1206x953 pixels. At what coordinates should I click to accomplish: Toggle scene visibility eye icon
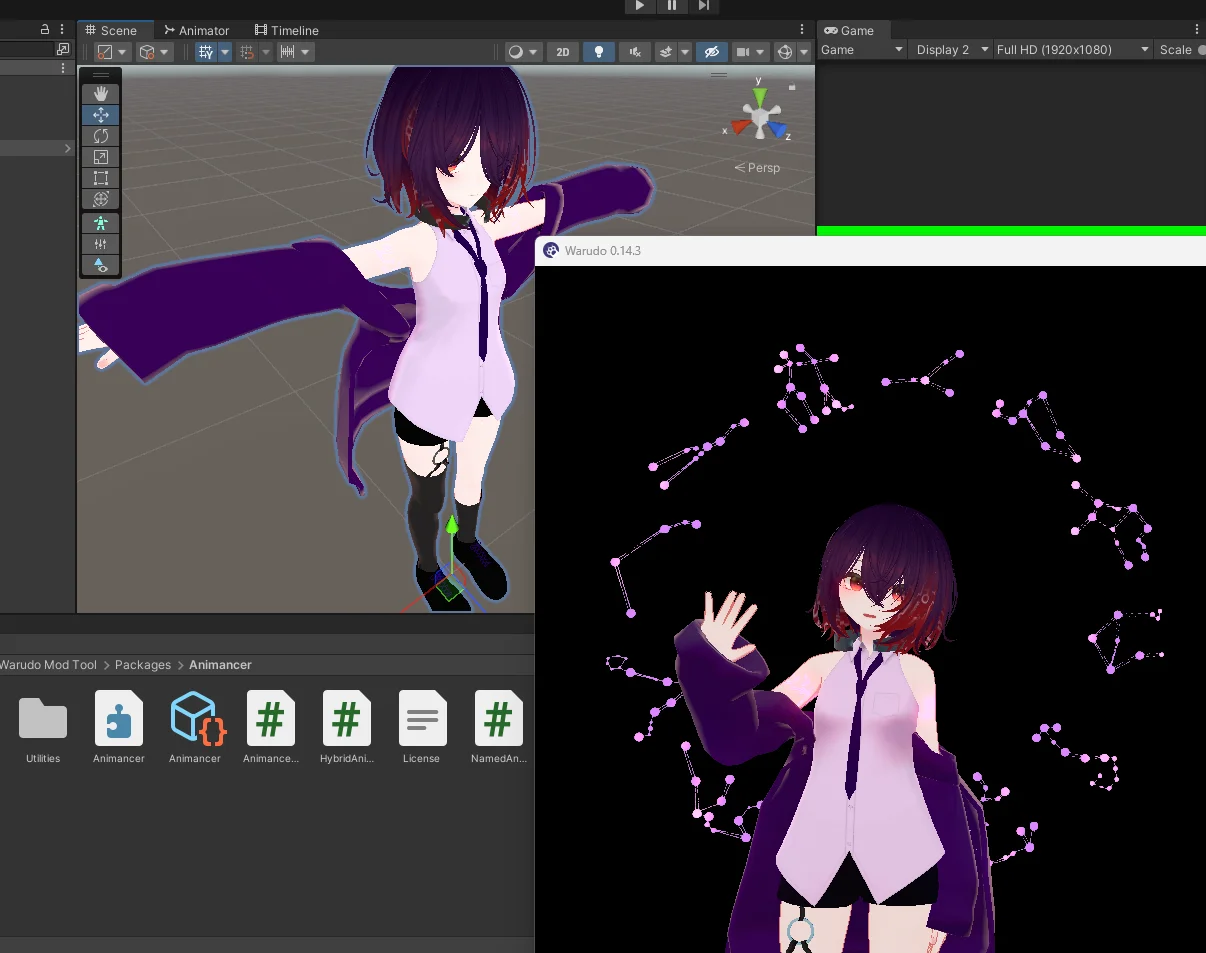pyautogui.click(x=711, y=52)
